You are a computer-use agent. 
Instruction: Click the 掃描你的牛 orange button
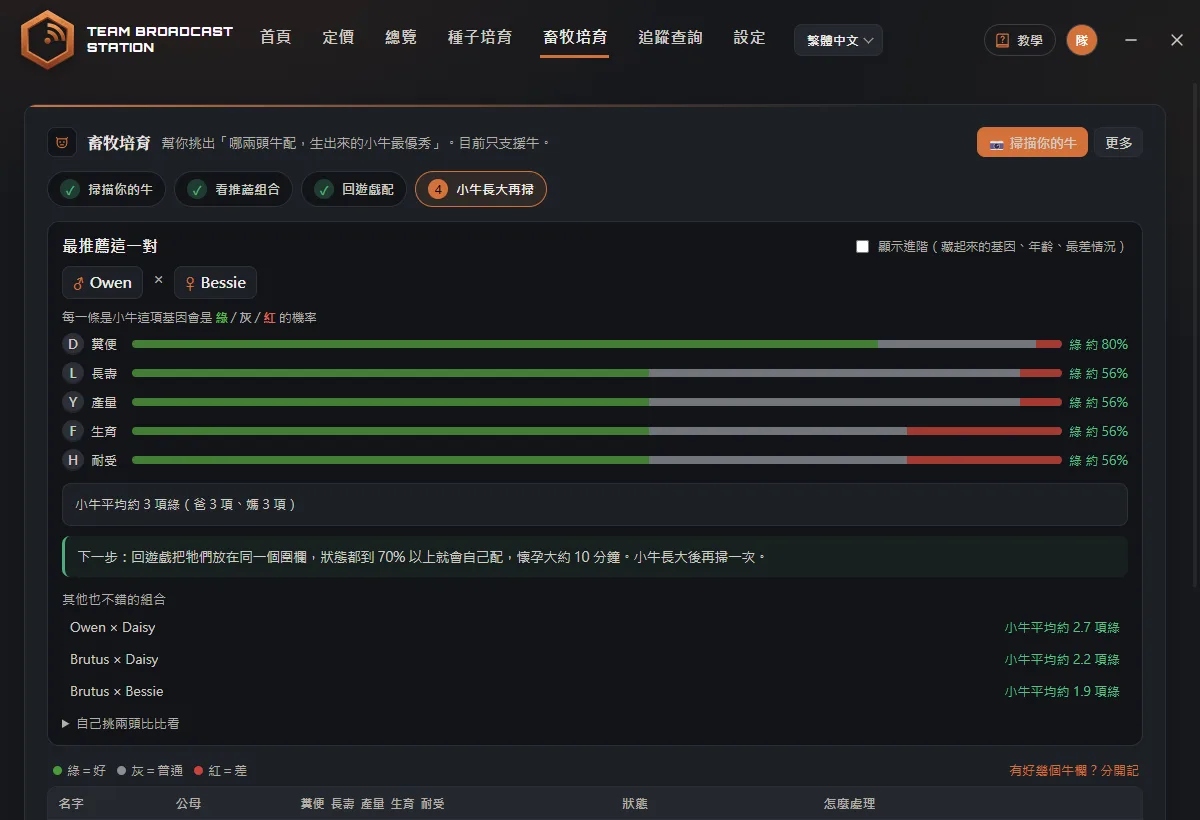click(1032, 142)
